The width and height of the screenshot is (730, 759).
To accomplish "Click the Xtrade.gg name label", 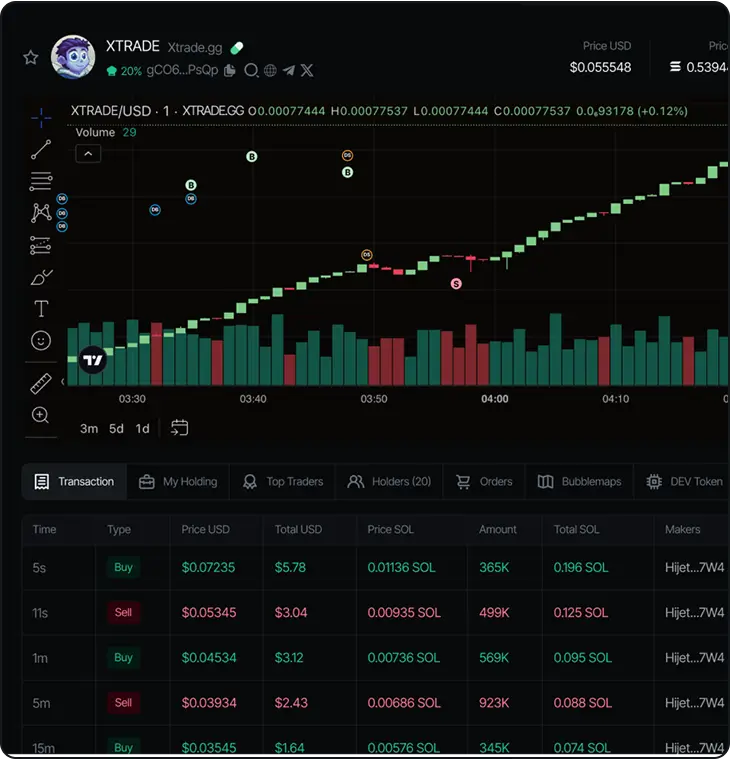I will click(x=195, y=47).
